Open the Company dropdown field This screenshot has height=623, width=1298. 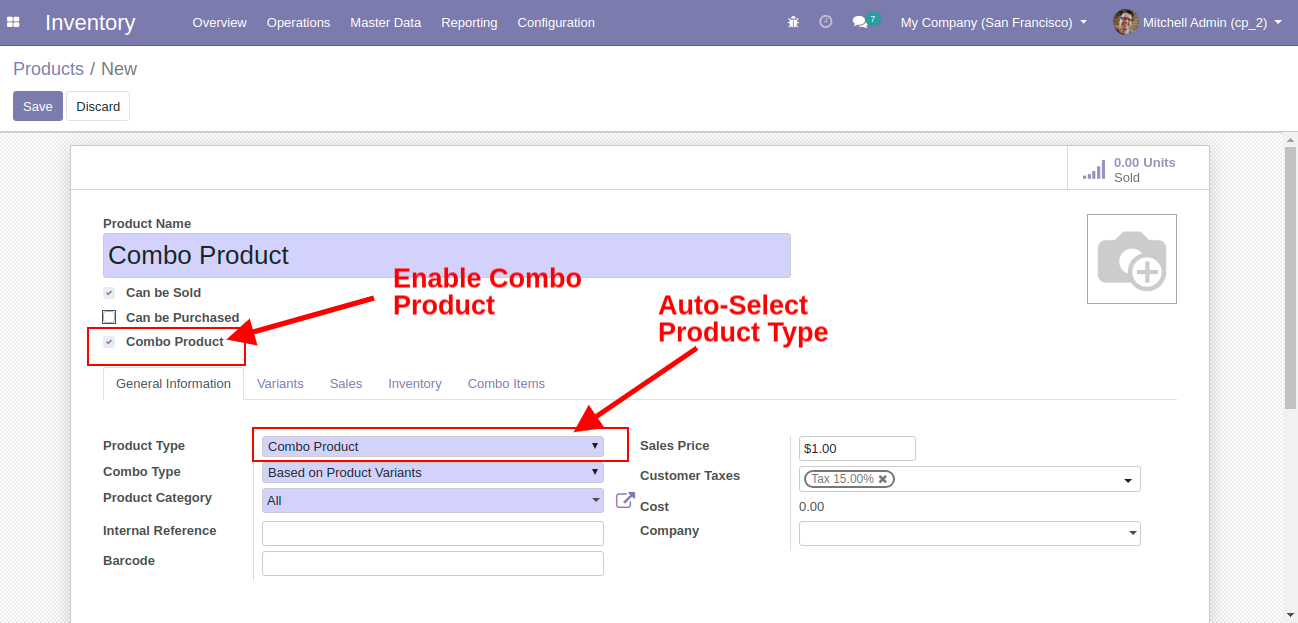[x=969, y=534]
